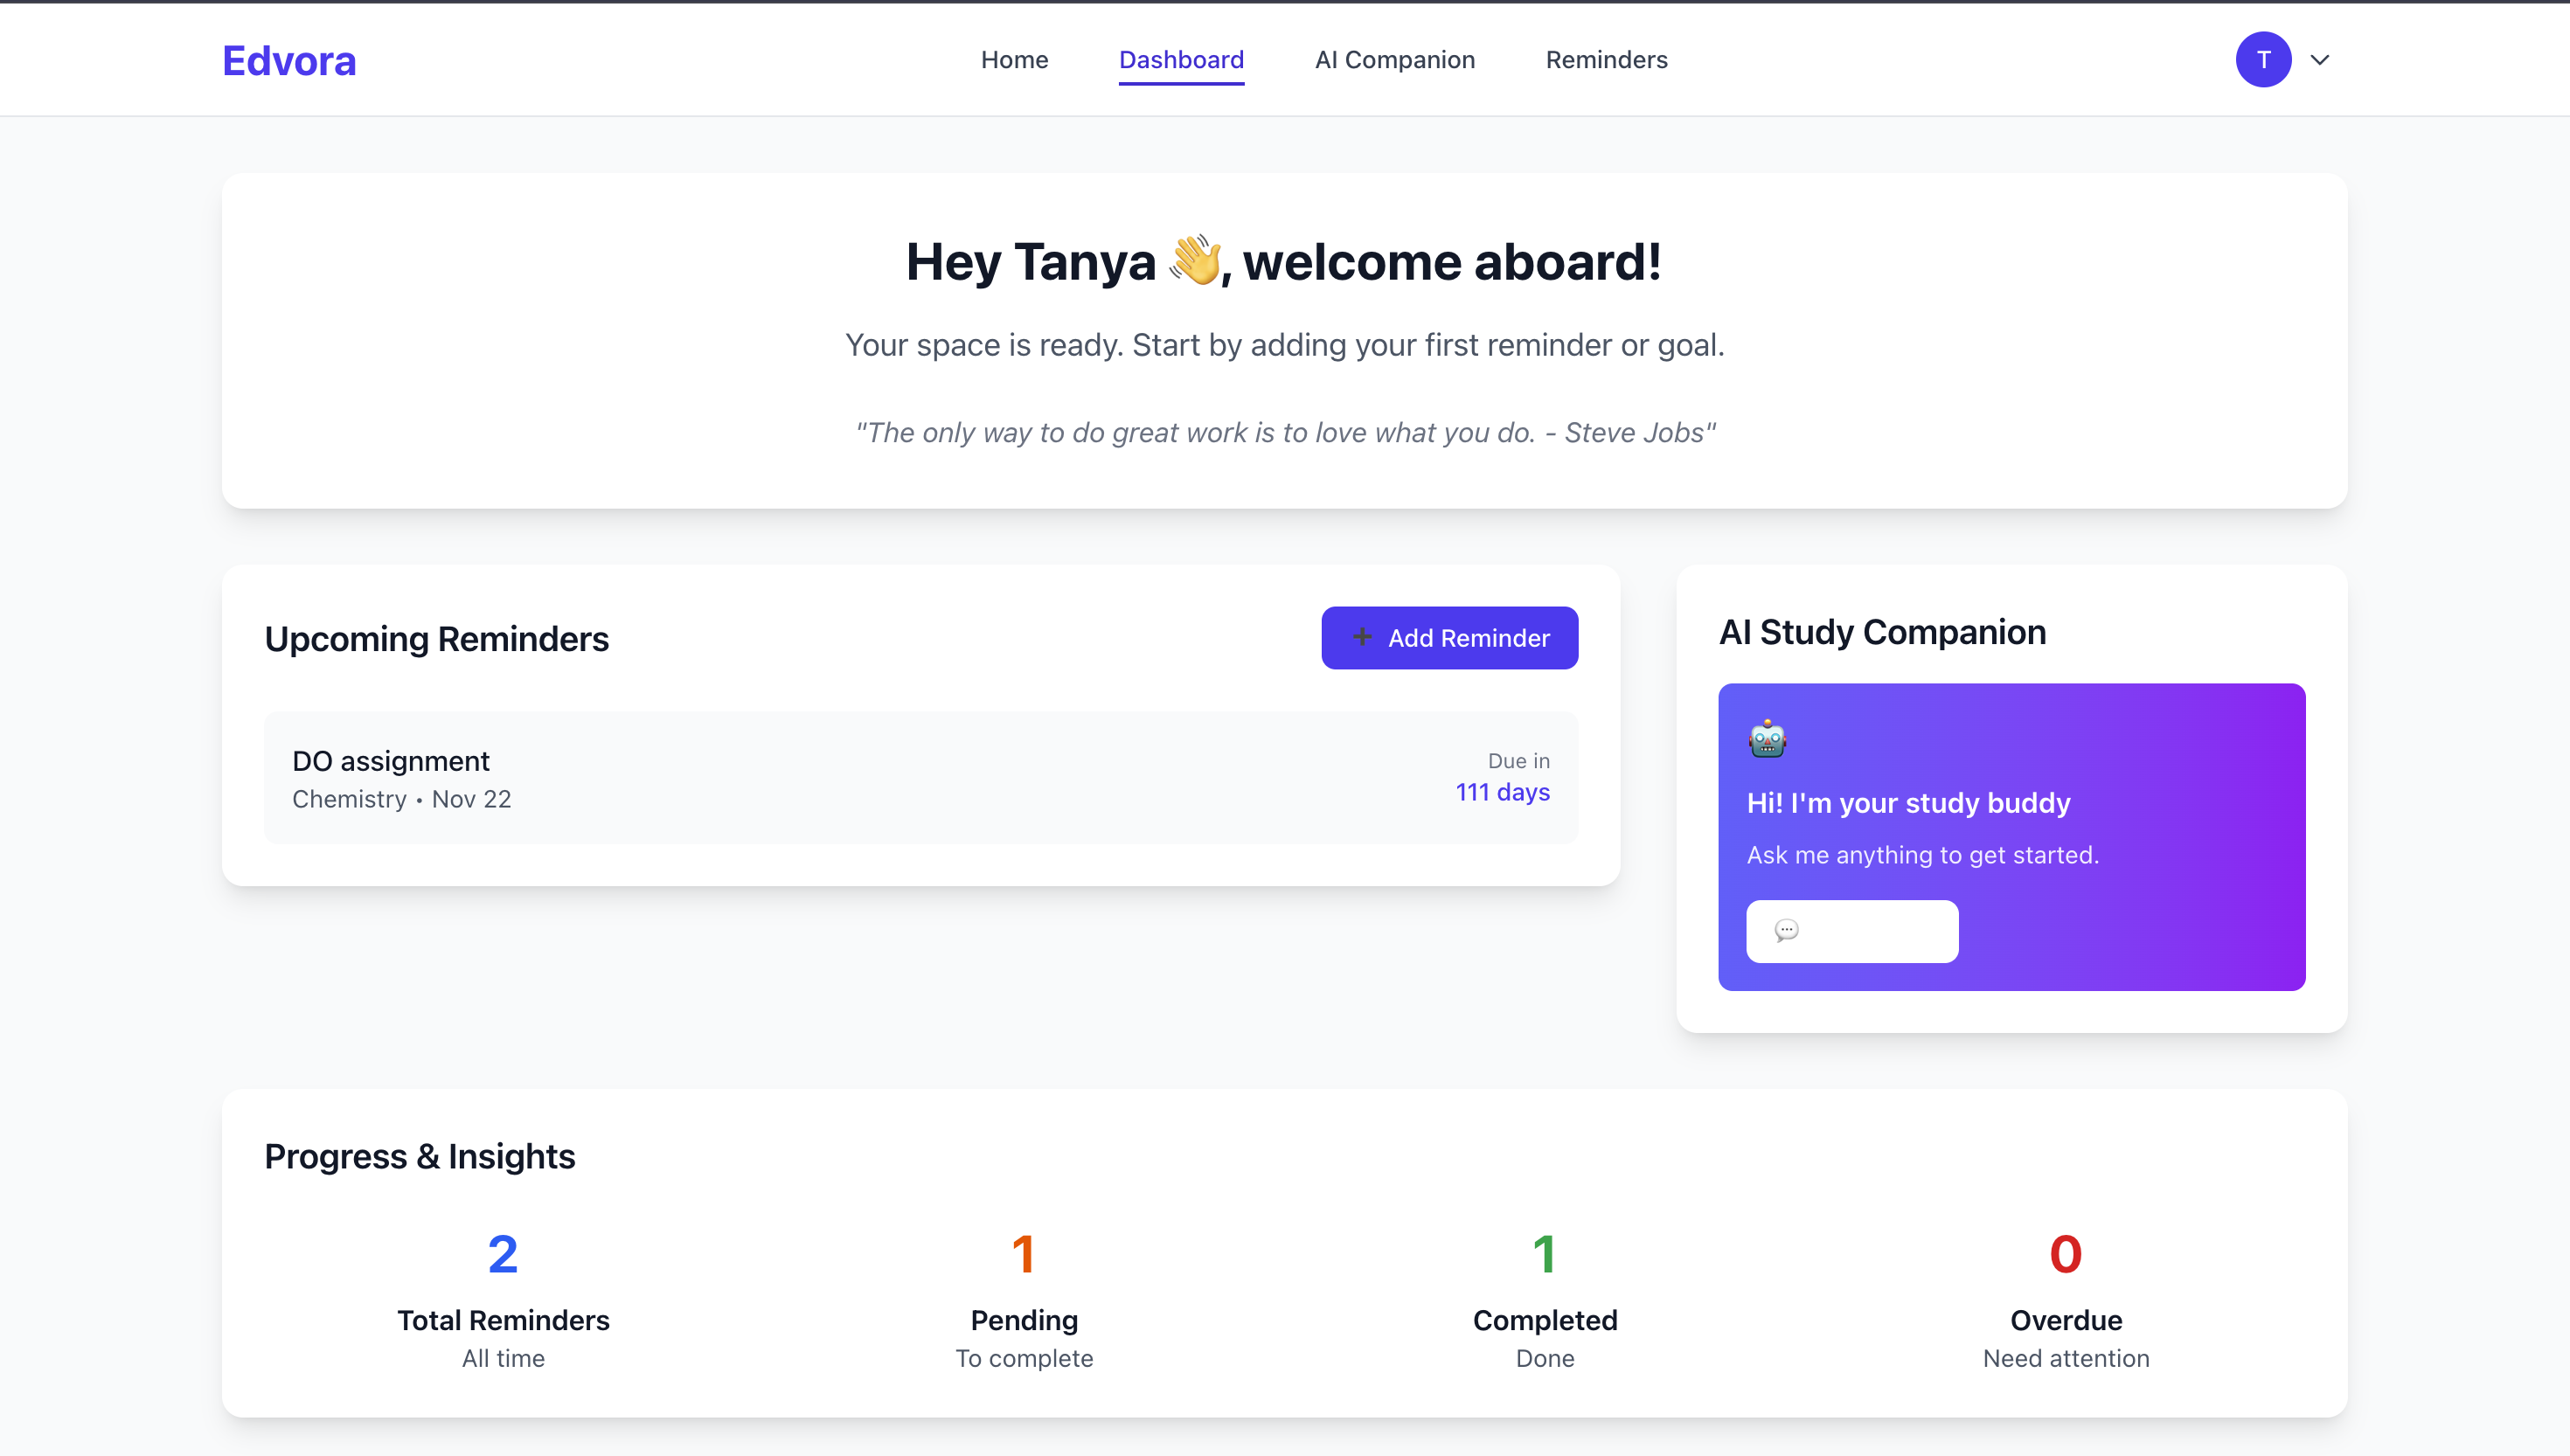
Task: Click the 111 days due label
Action: 1502,792
